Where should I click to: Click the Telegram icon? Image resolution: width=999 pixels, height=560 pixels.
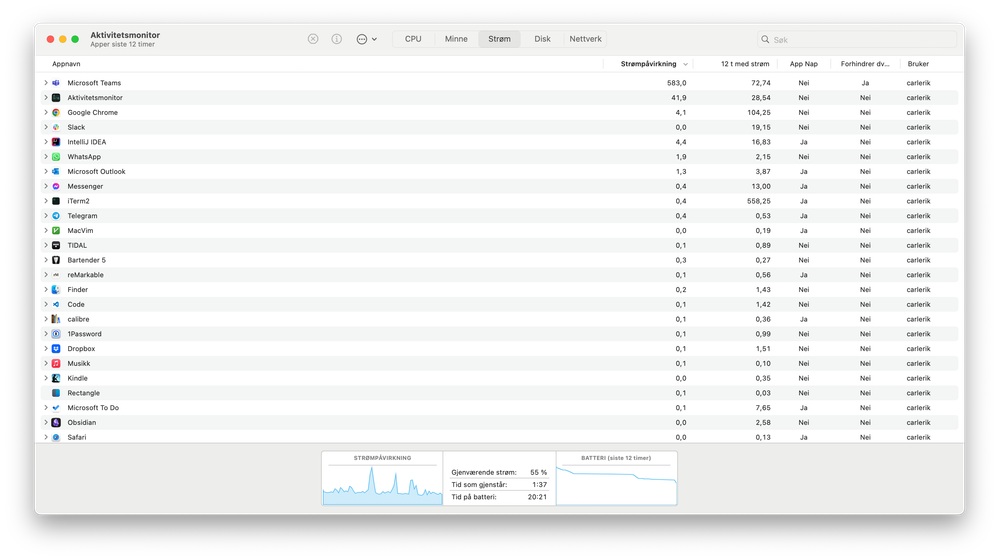click(x=56, y=215)
